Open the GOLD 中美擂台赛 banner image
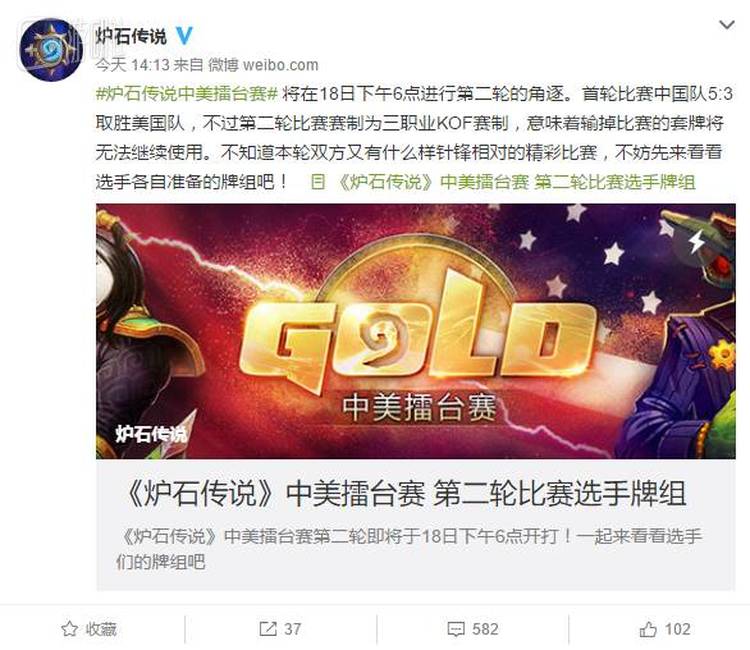750x650 pixels. click(415, 331)
